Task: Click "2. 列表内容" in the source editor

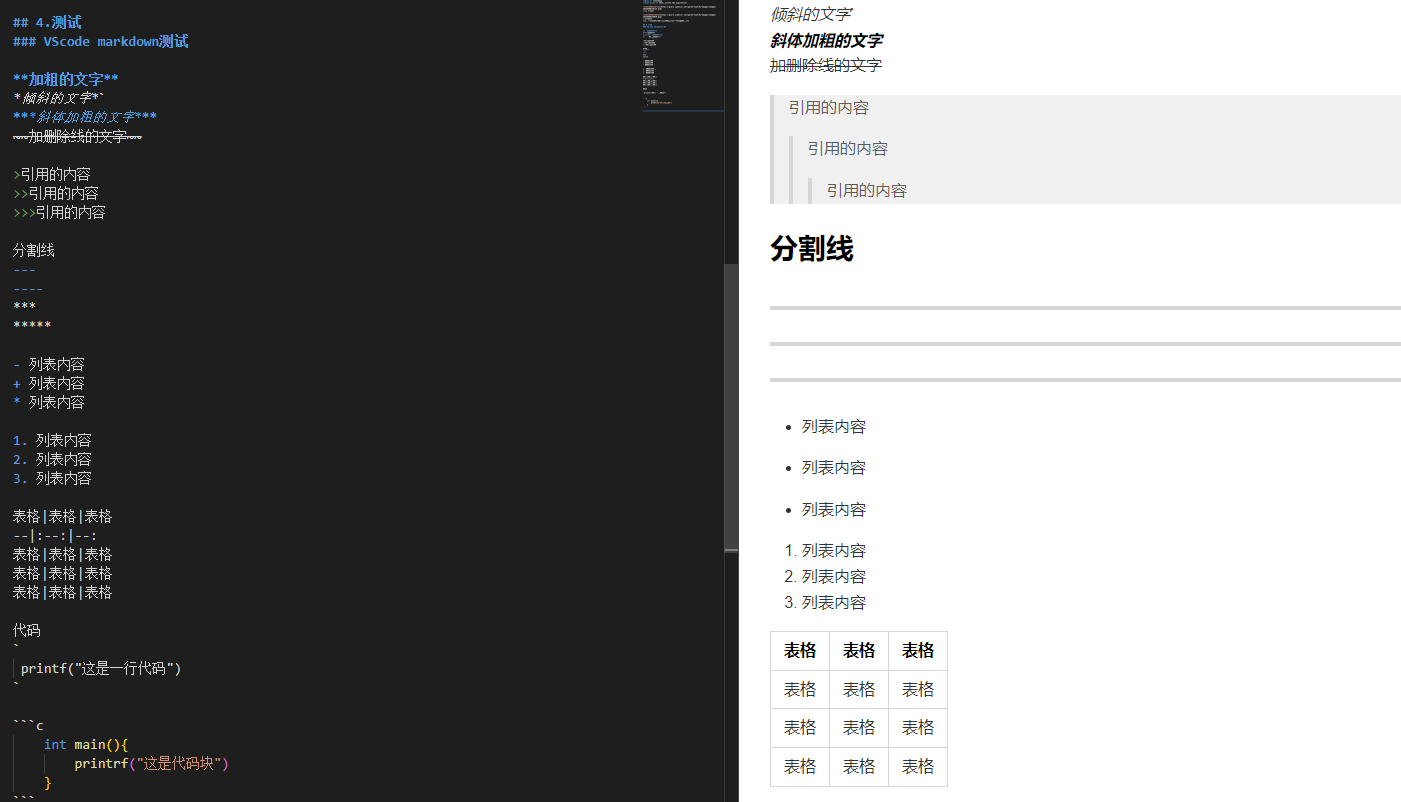Action: click(x=52, y=459)
